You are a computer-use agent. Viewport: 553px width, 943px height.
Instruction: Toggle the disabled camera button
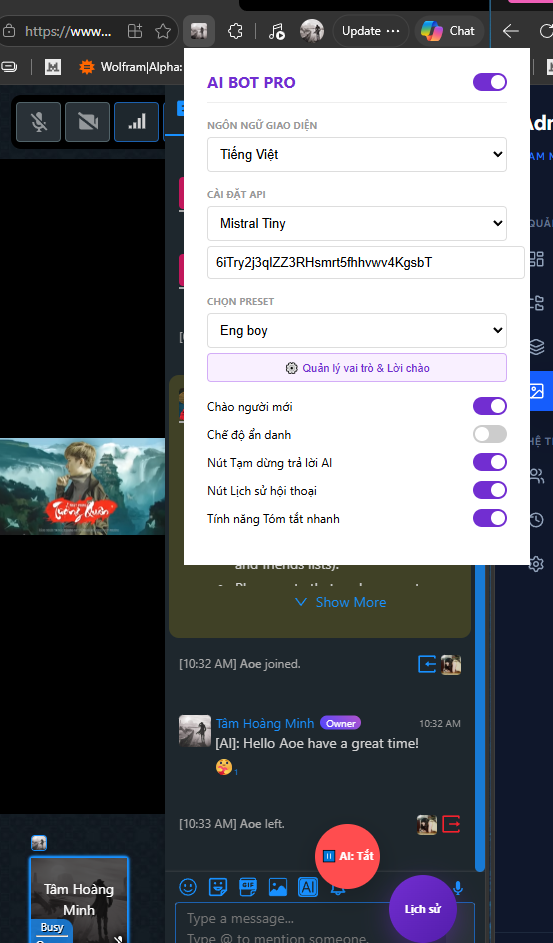tap(88, 122)
